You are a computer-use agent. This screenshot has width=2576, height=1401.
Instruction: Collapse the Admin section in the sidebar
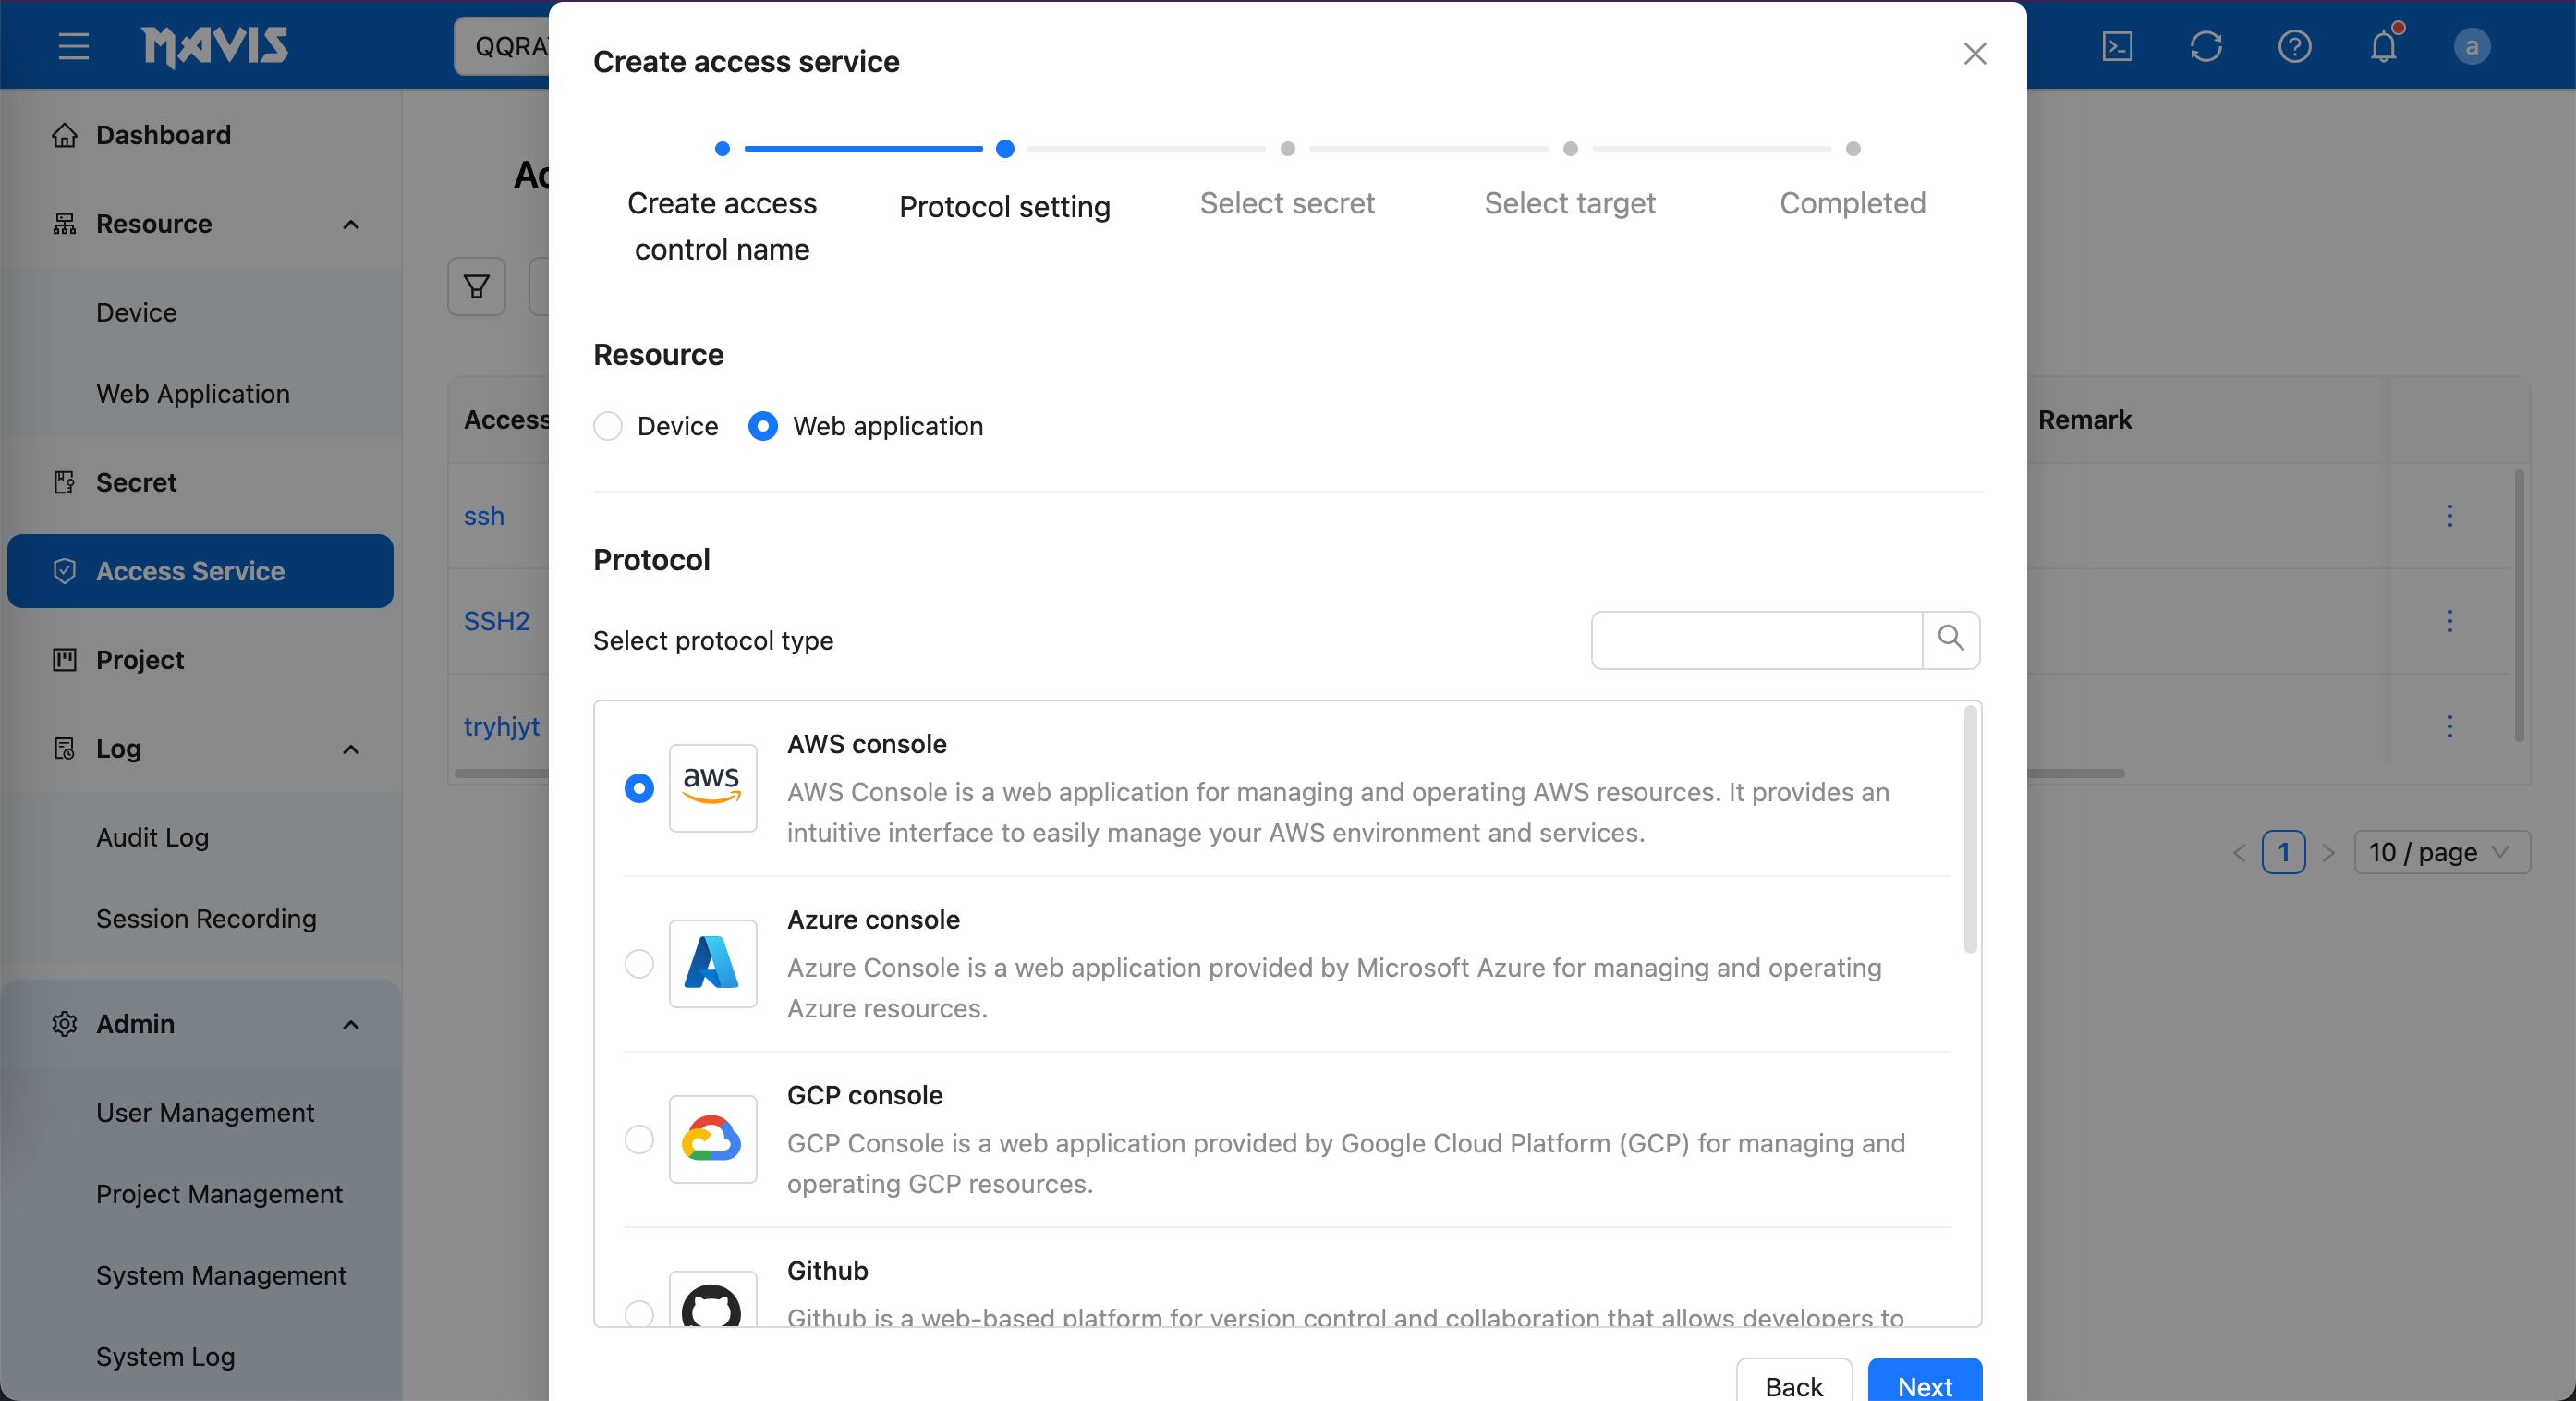(350, 1024)
